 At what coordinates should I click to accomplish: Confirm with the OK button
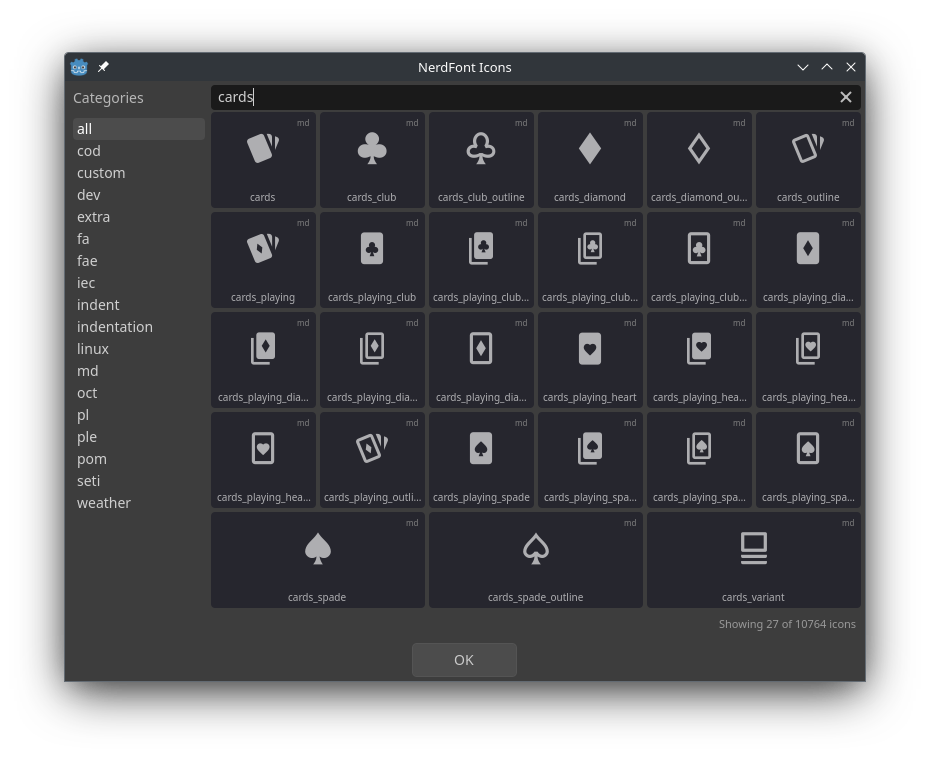[464, 660]
